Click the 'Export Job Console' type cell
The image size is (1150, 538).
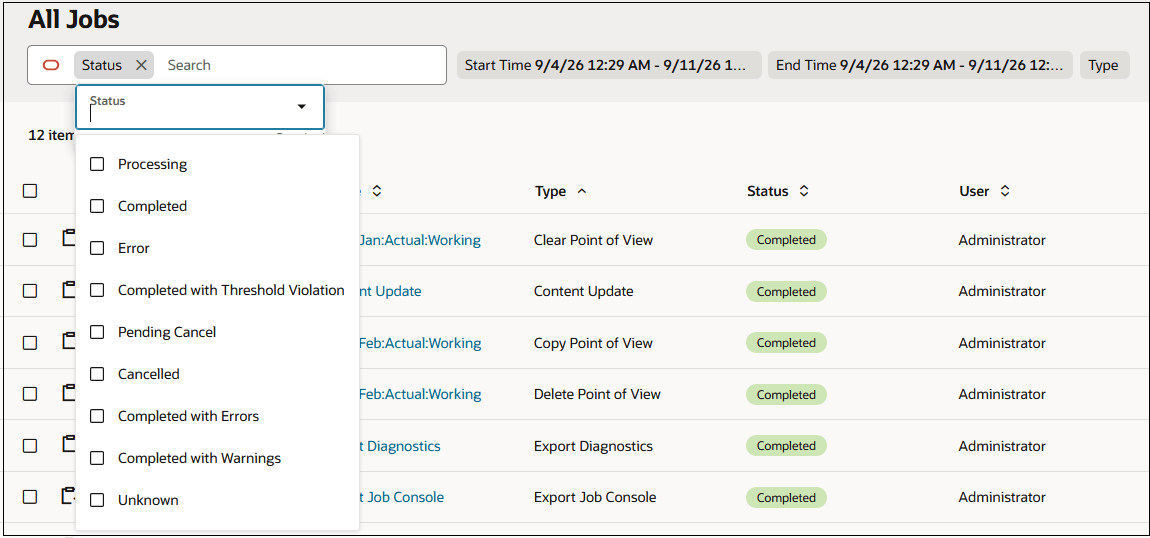point(595,497)
